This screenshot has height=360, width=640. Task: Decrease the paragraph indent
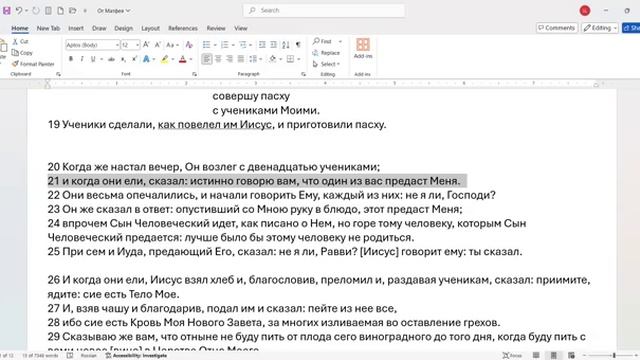pyautogui.click(x=262, y=44)
